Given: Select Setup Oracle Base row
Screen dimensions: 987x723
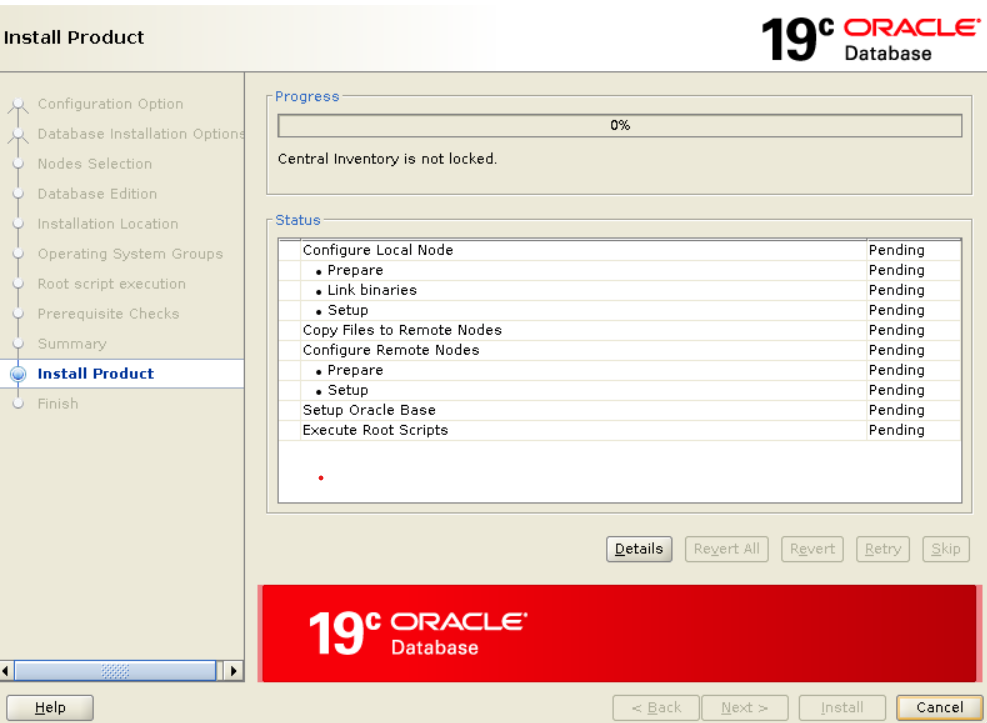Looking at the screenshot, I should pyautogui.click(x=620, y=410).
